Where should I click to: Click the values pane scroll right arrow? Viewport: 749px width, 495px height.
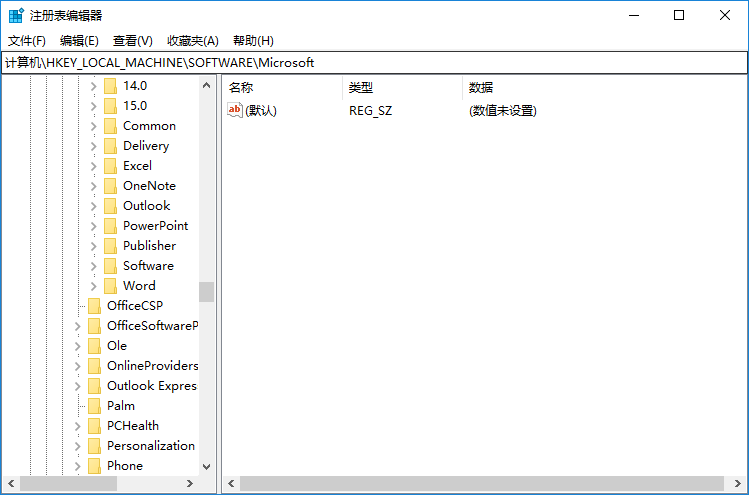click(x=737, y=484)
